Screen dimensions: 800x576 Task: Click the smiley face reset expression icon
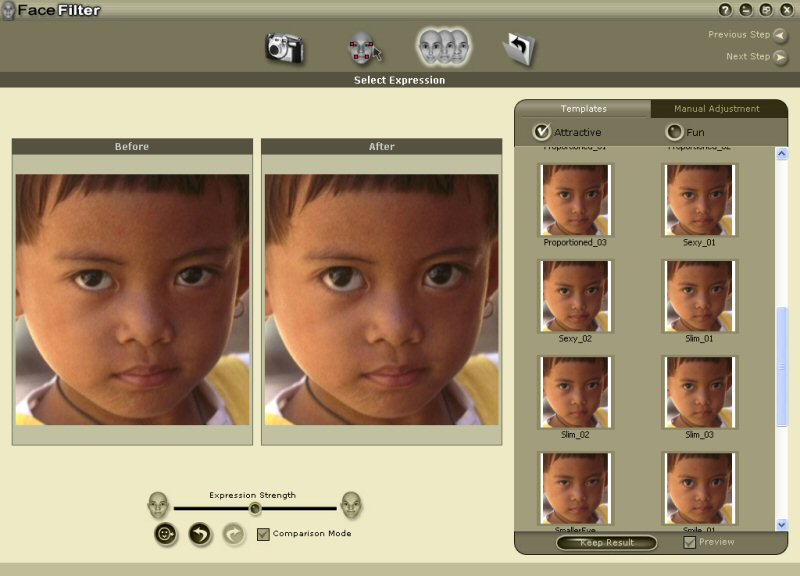(166, 534)
